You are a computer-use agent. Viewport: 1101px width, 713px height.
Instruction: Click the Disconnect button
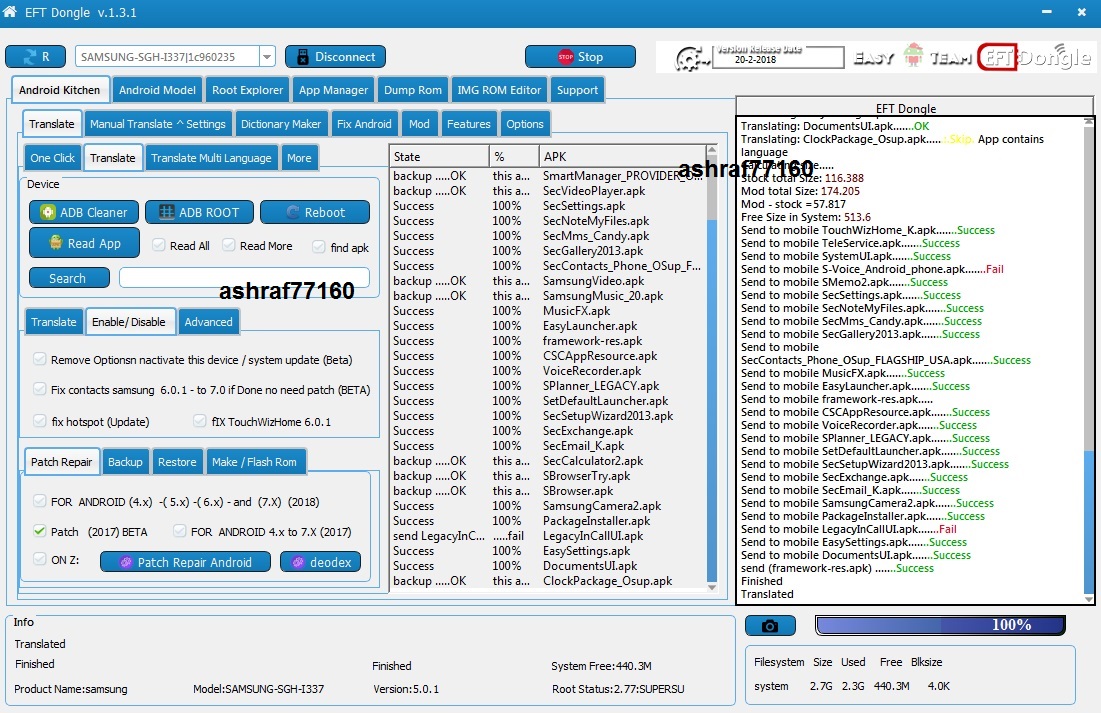pos(335,57)
